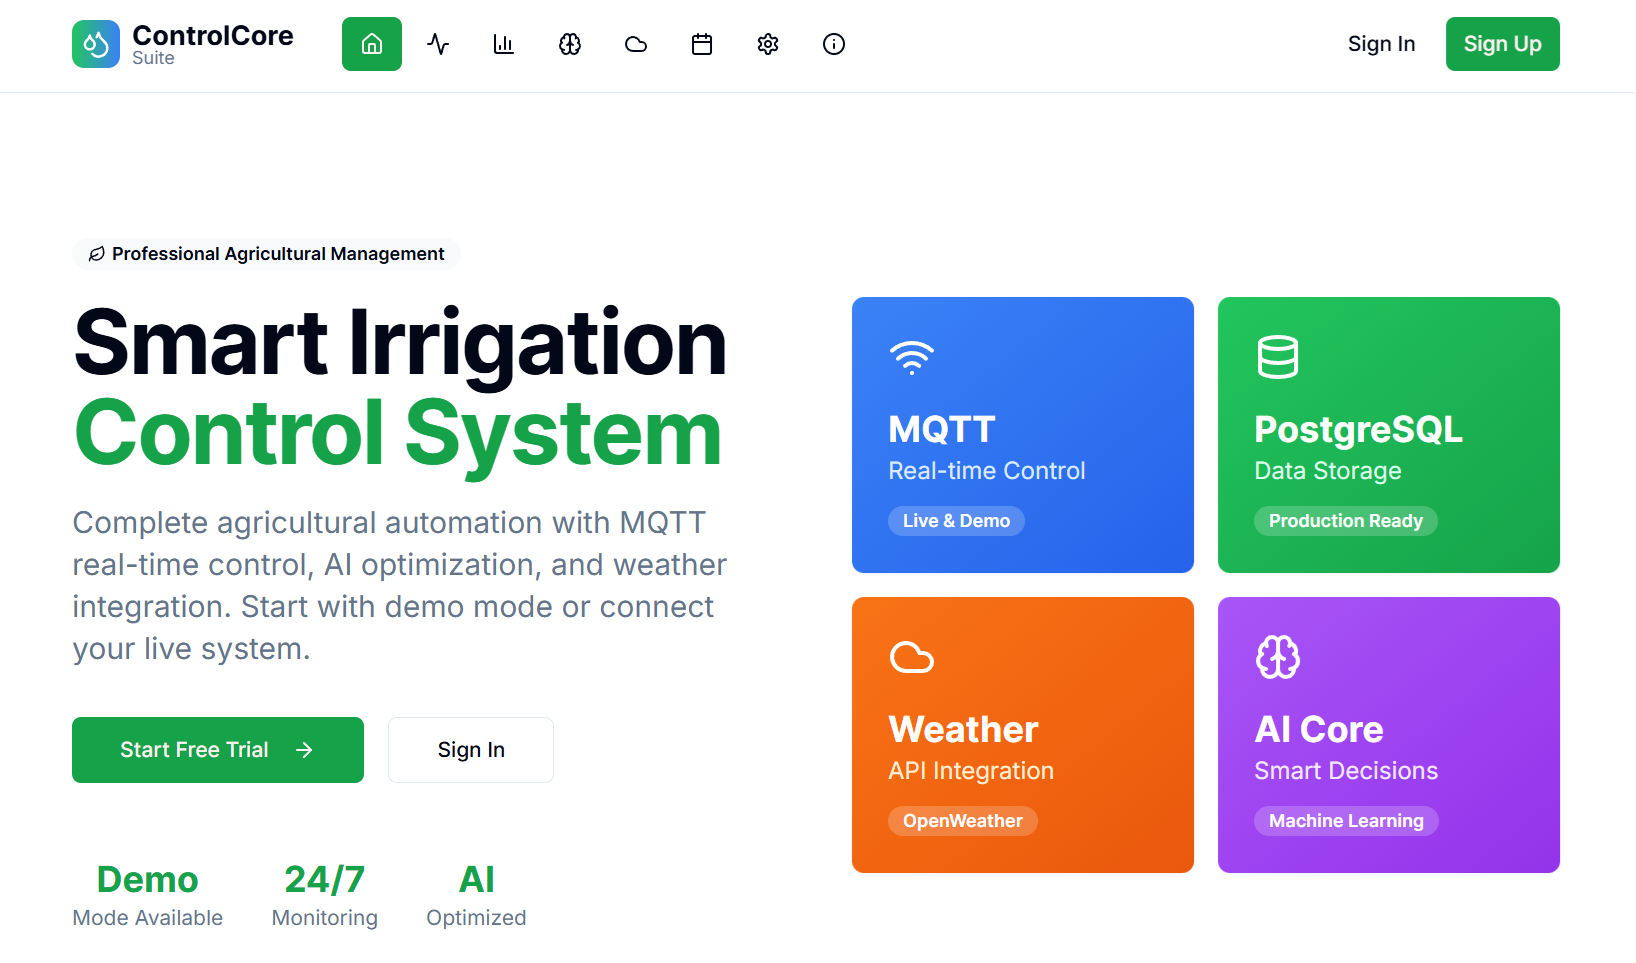Click the PostgreSQL card title
1636x963 pixels.
pyautogui.click(x=1358, y=429)
